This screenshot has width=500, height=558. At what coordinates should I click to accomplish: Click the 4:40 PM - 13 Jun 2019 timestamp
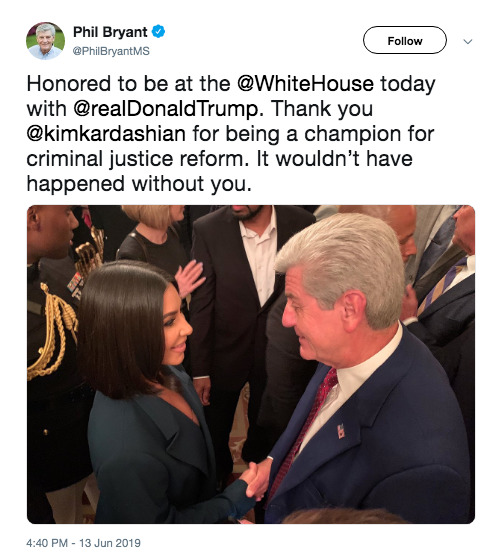click(x=83, y=543)
